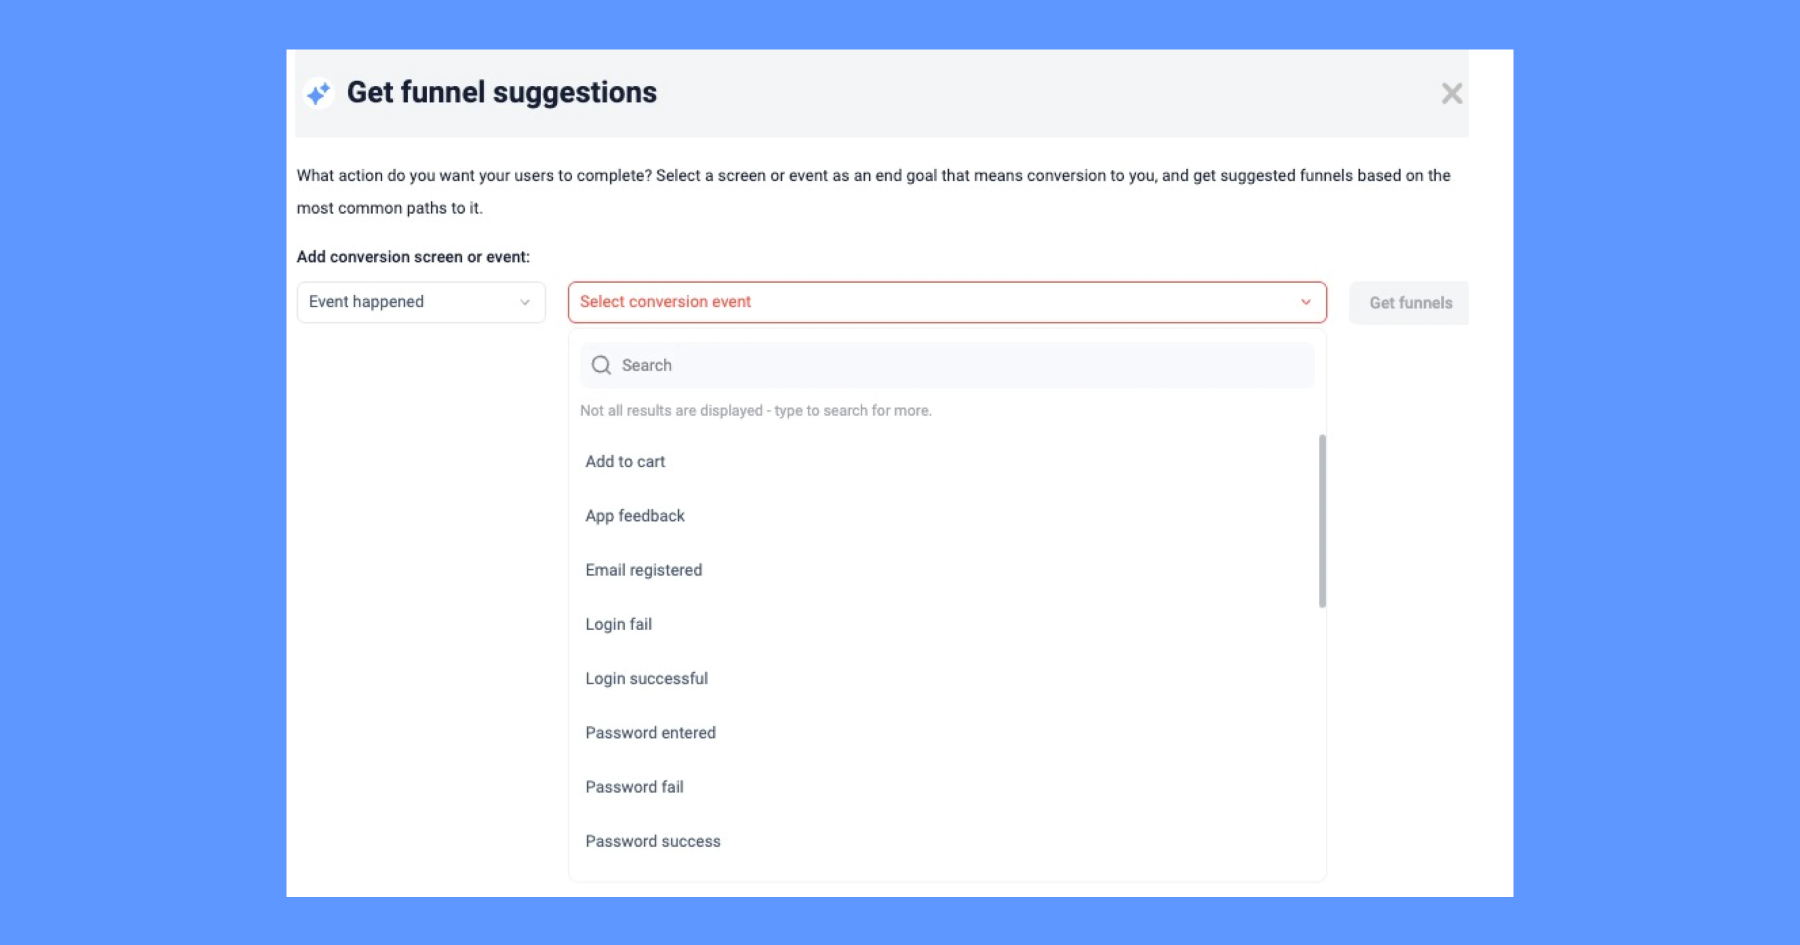Screen dimensions: 1800x945
Task: Select Password entered as conversion event
Action: tap(650, 732)
